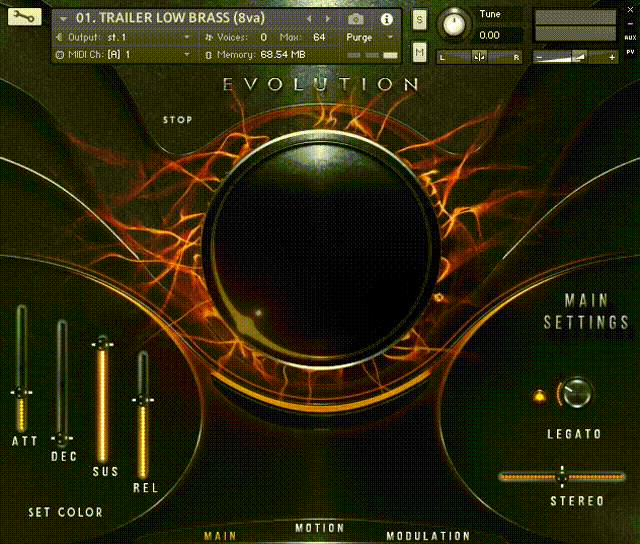Minimize the instrument view
Image resolution: width=640 pixels, height=544 pixels.
pyautogui.click(x=630, y=24)
